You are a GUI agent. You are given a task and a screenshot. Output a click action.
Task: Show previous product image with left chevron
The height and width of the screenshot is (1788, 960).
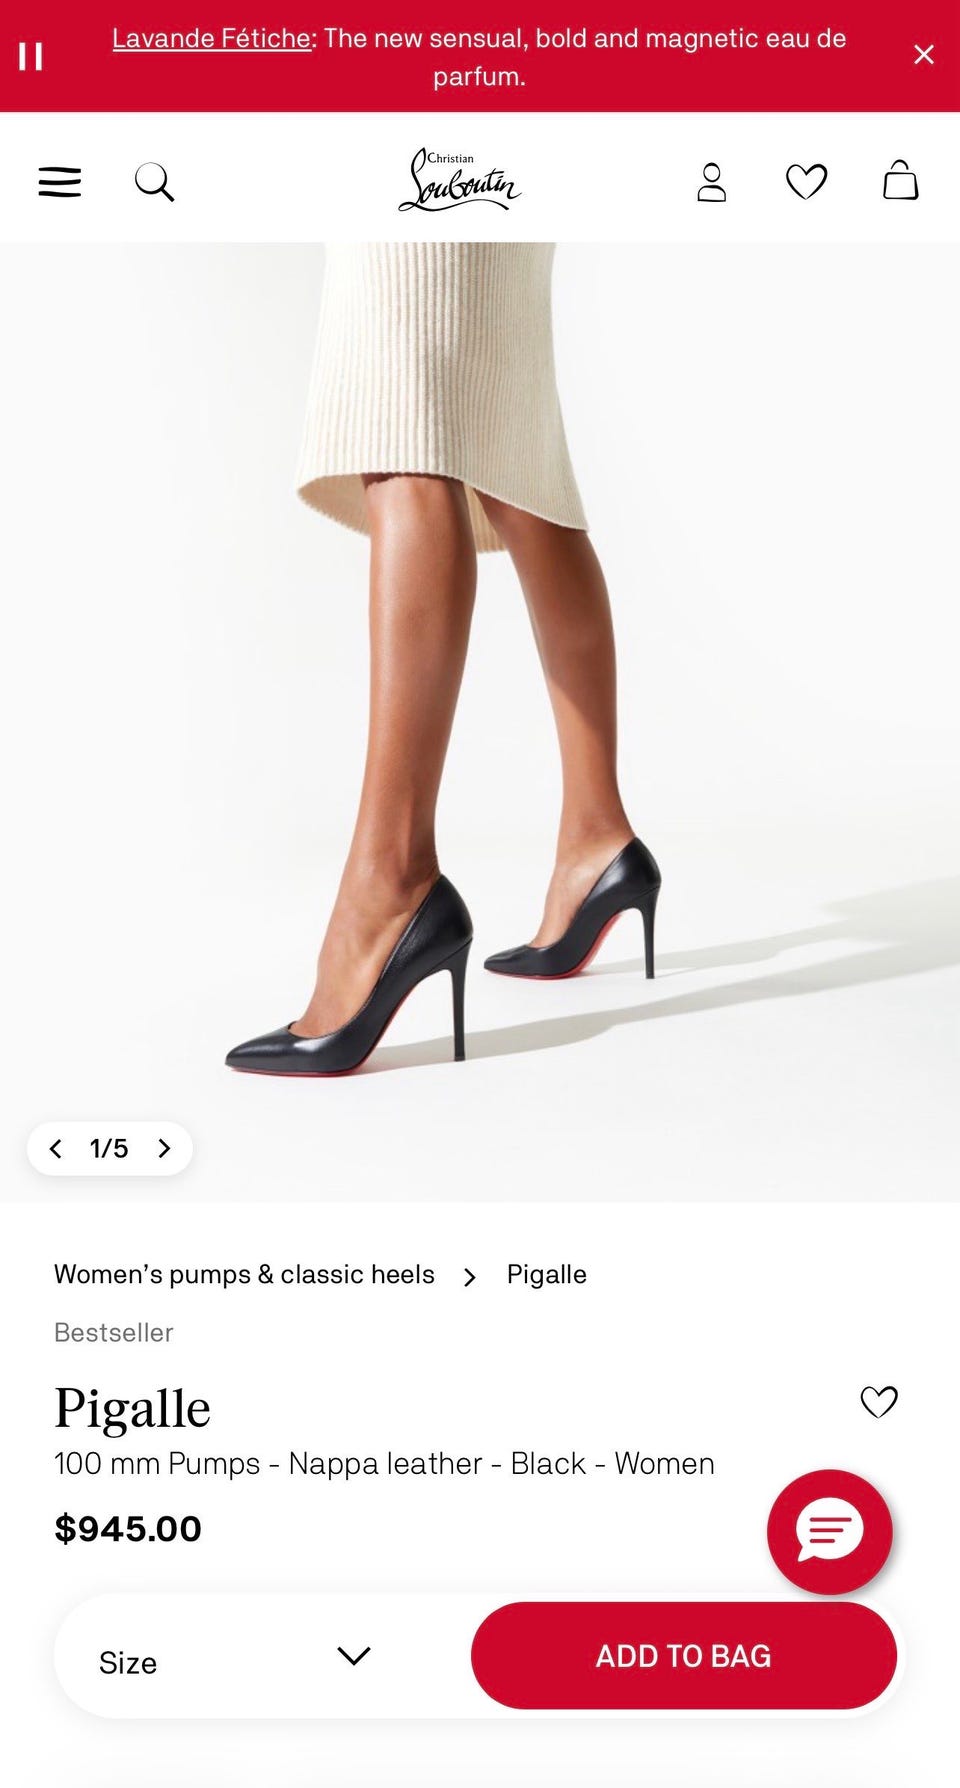click(x=56, y=1148)
